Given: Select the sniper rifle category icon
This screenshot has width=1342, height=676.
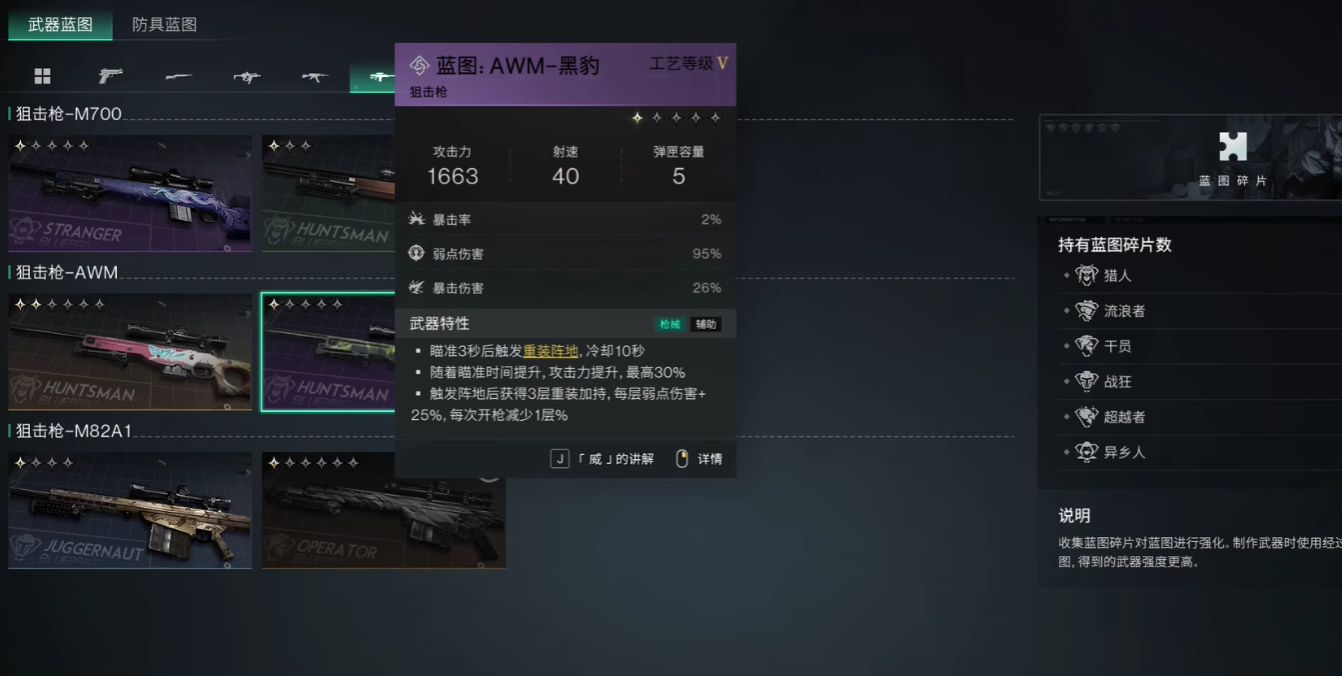Looking at the screenshot, I should 380,76.
